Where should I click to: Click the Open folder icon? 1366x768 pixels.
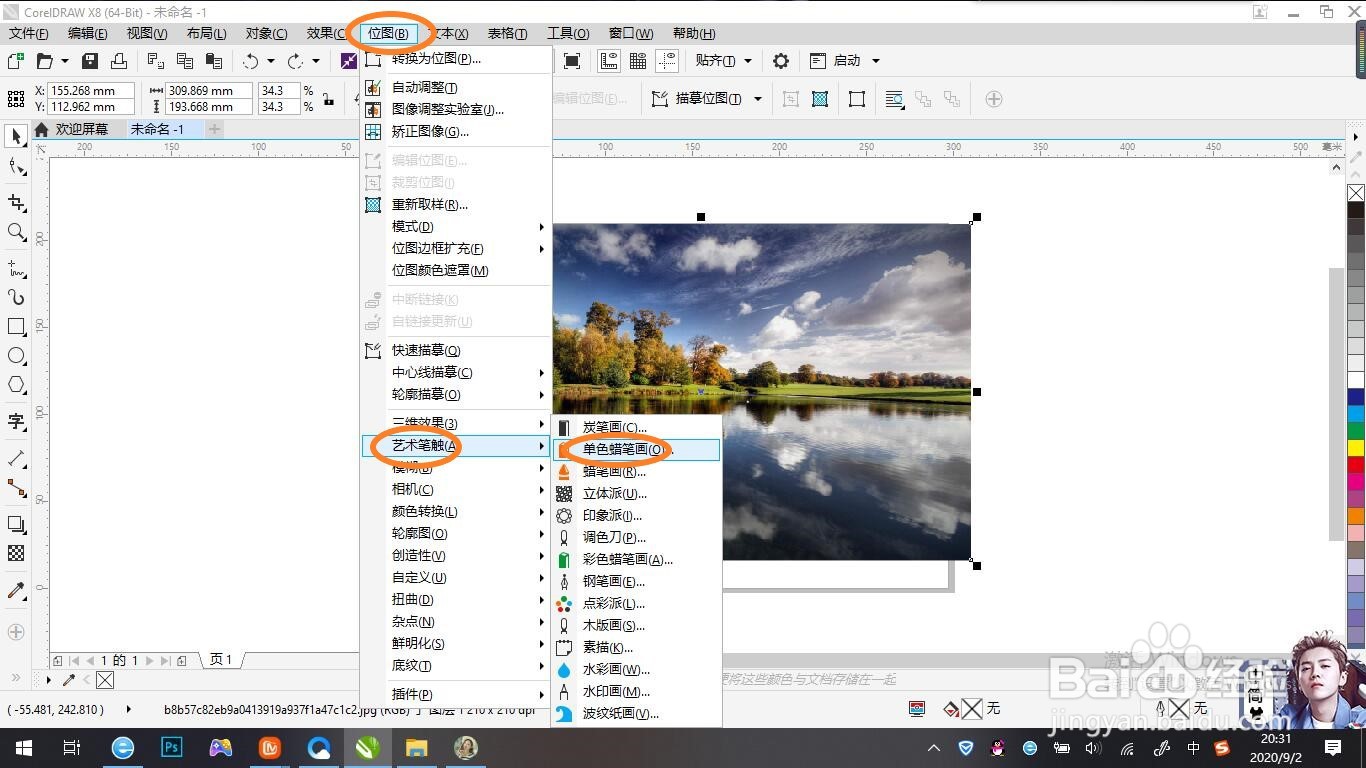(x=44, y=61)
